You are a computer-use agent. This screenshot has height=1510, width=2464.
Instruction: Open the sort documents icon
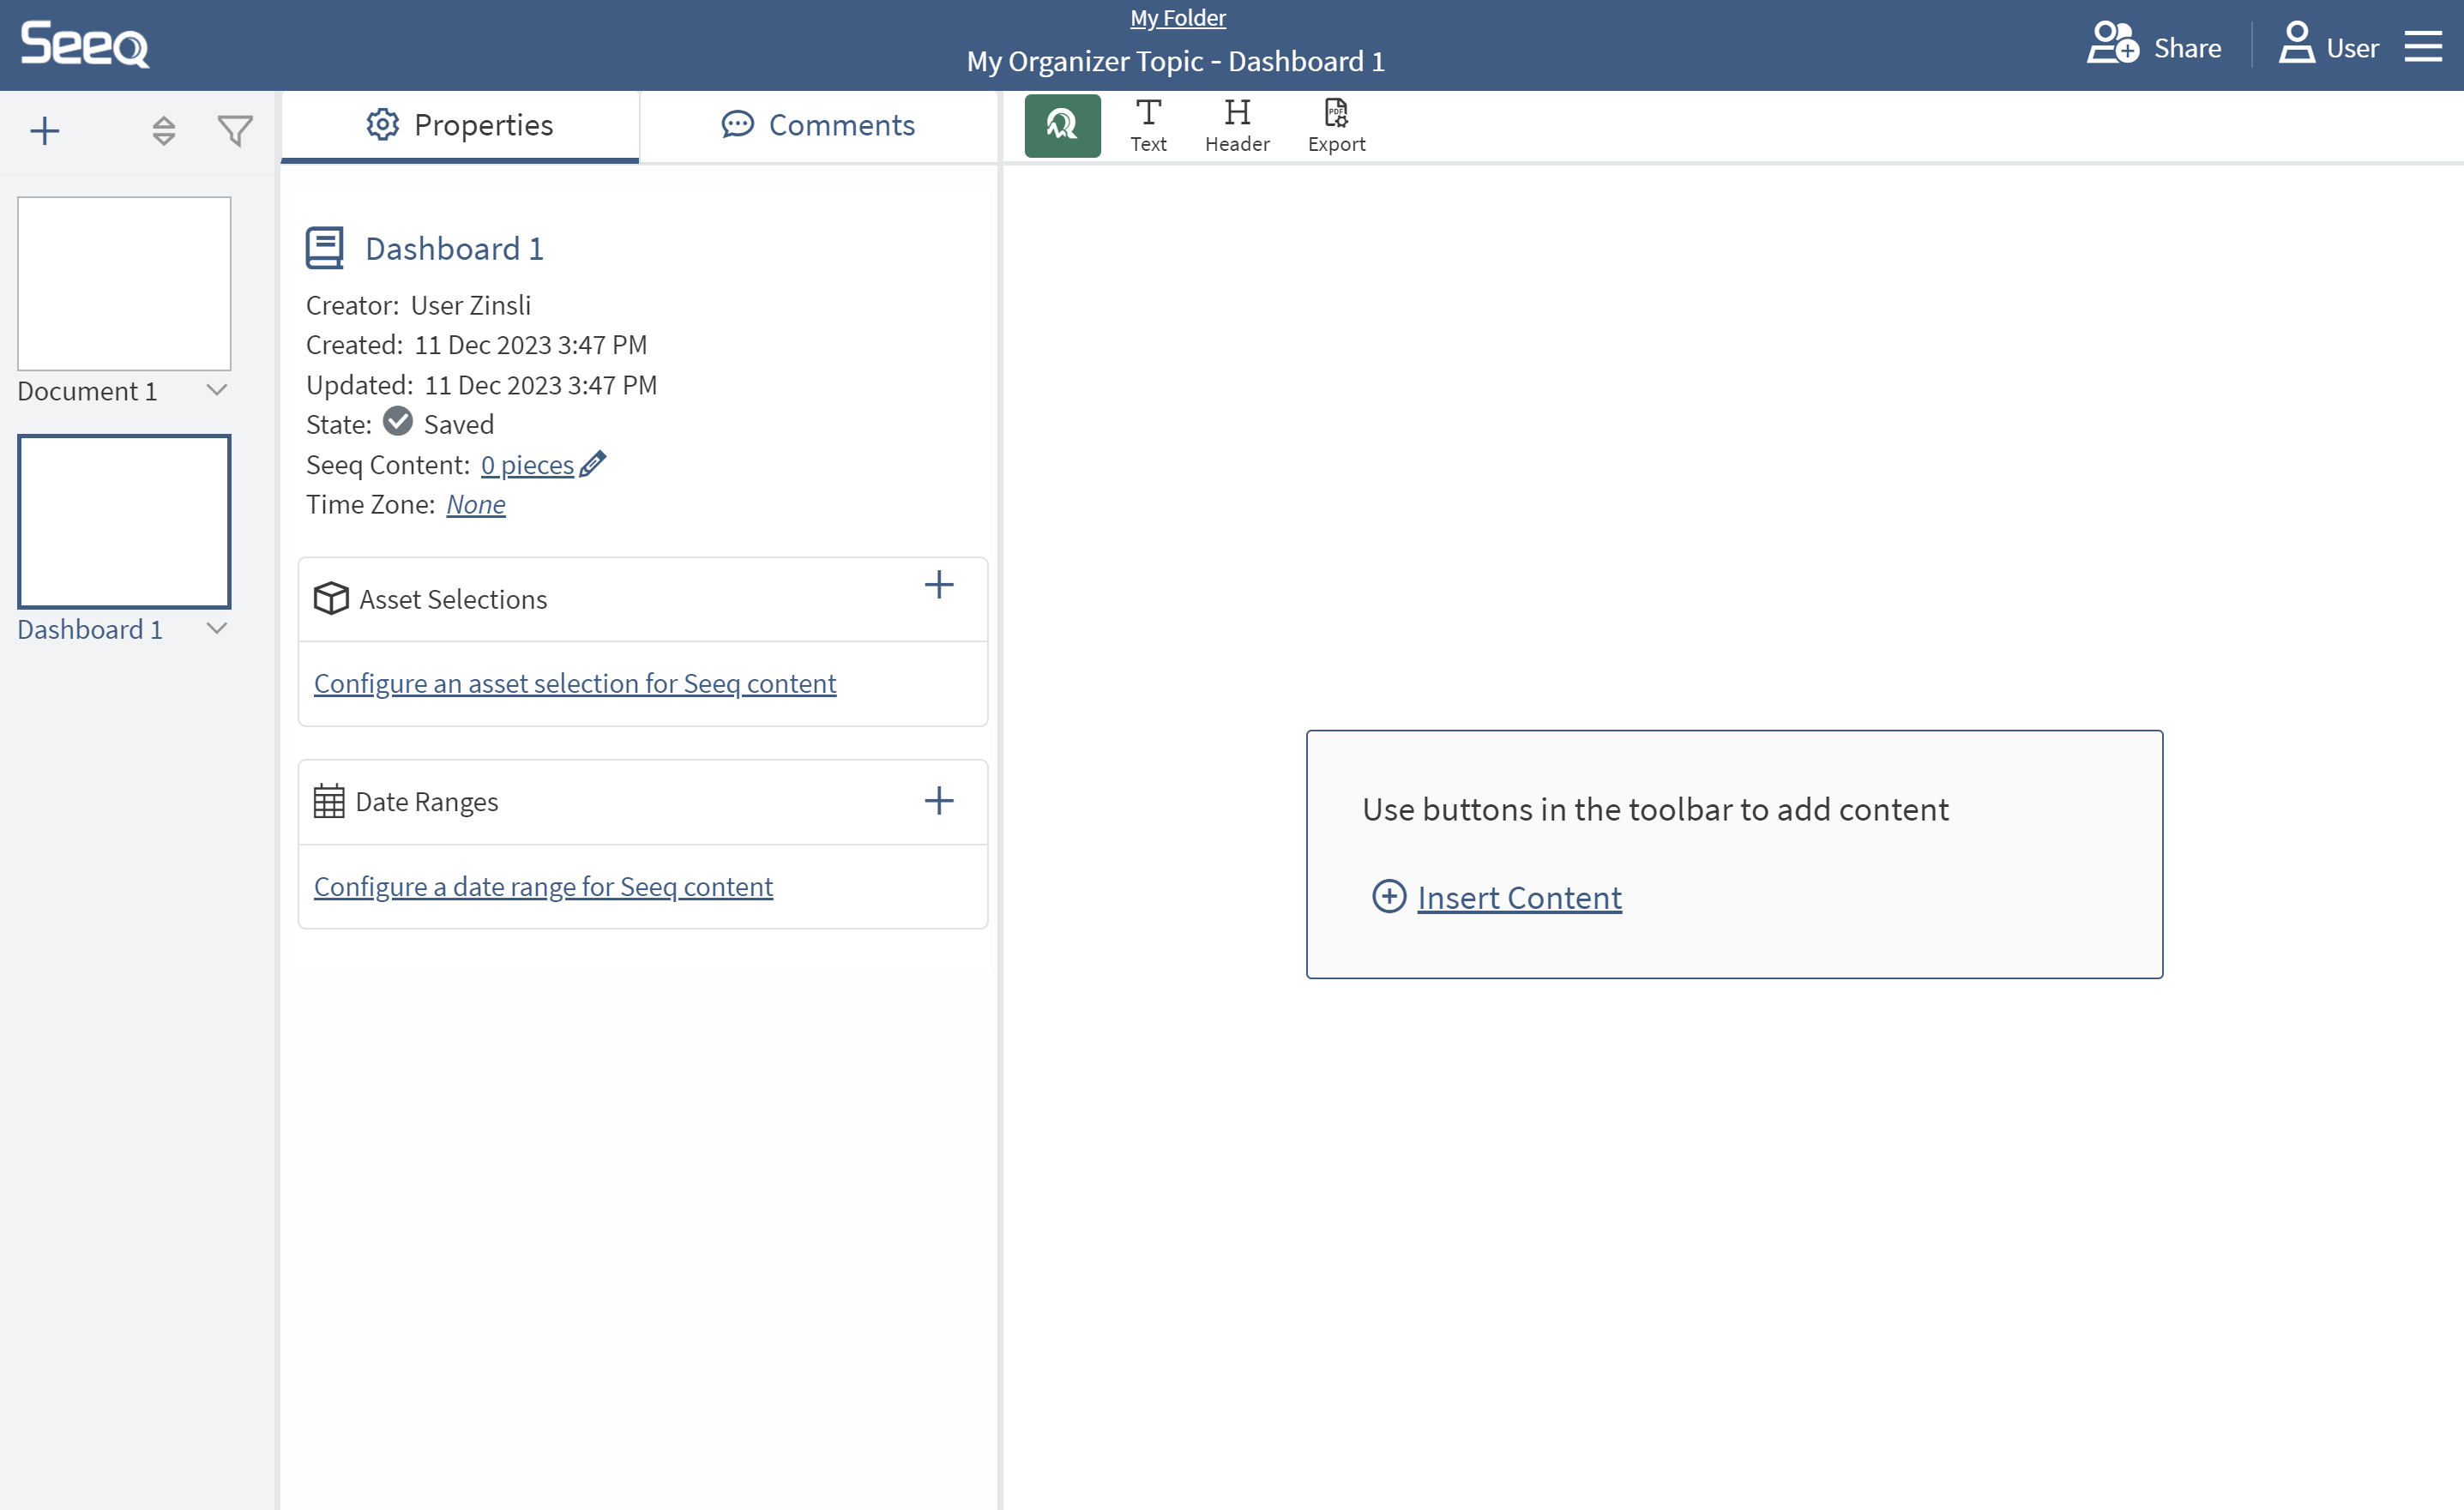164,131
